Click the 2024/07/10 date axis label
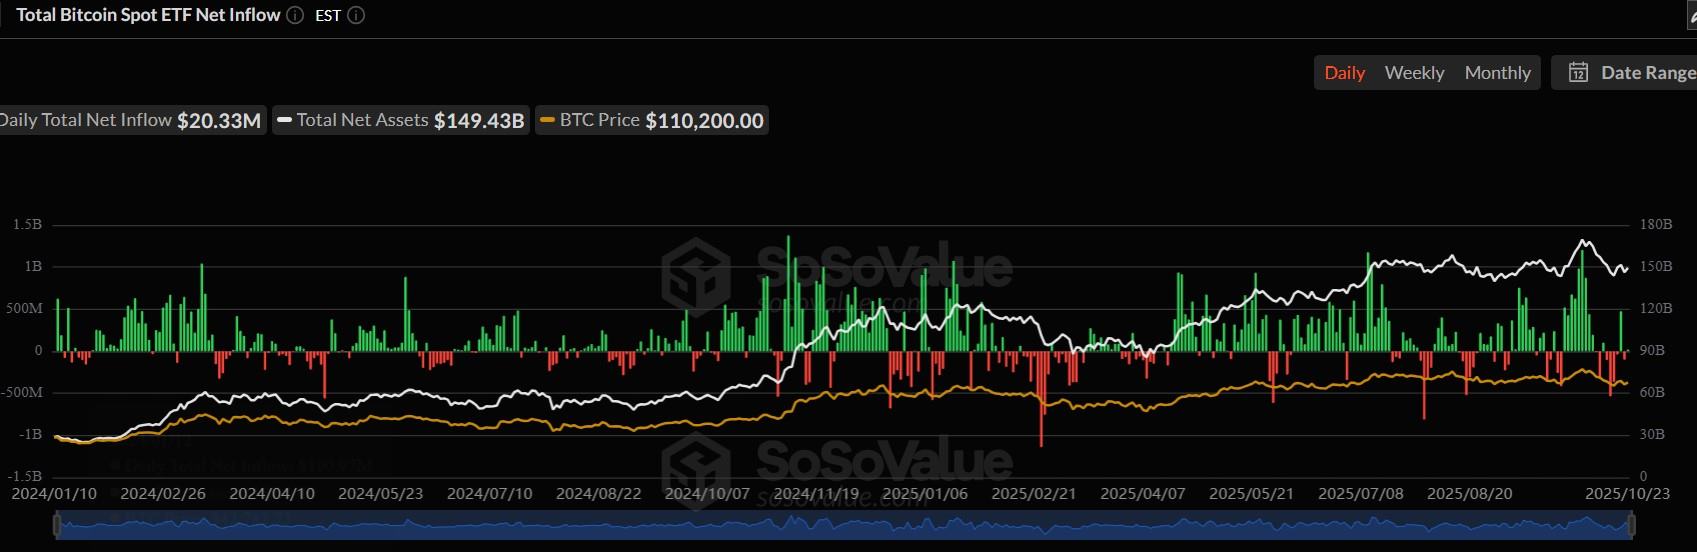Screen dimensions: 1697x552 click(489, 493)
